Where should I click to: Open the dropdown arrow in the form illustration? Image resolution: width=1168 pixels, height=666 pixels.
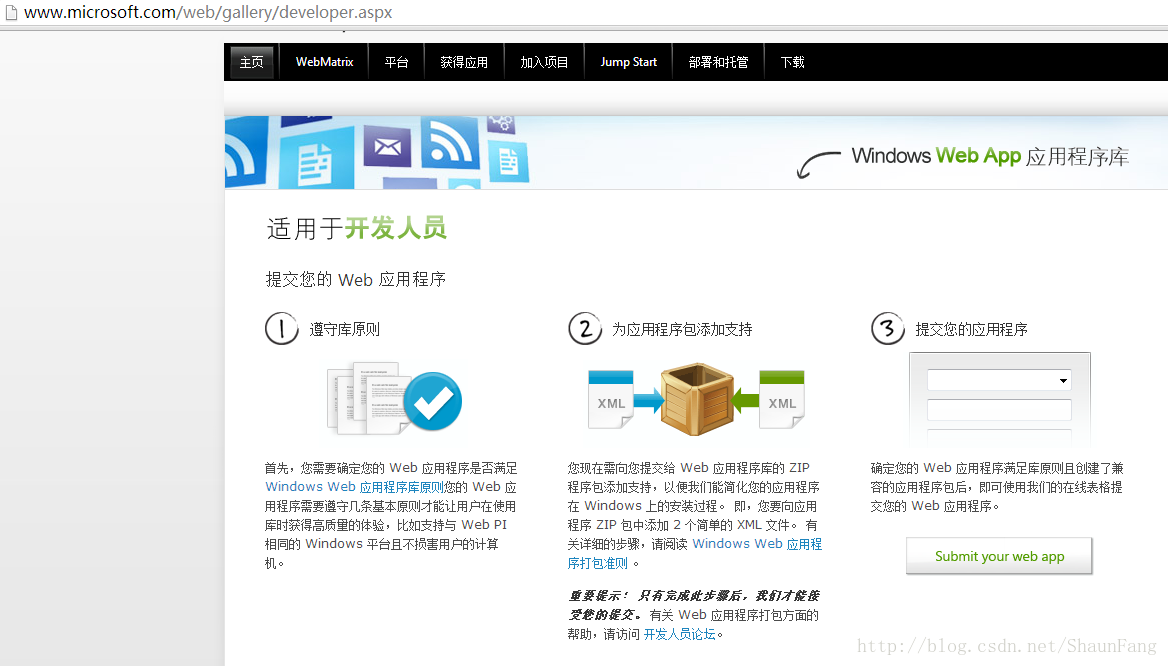click(x=1063, y=381)
